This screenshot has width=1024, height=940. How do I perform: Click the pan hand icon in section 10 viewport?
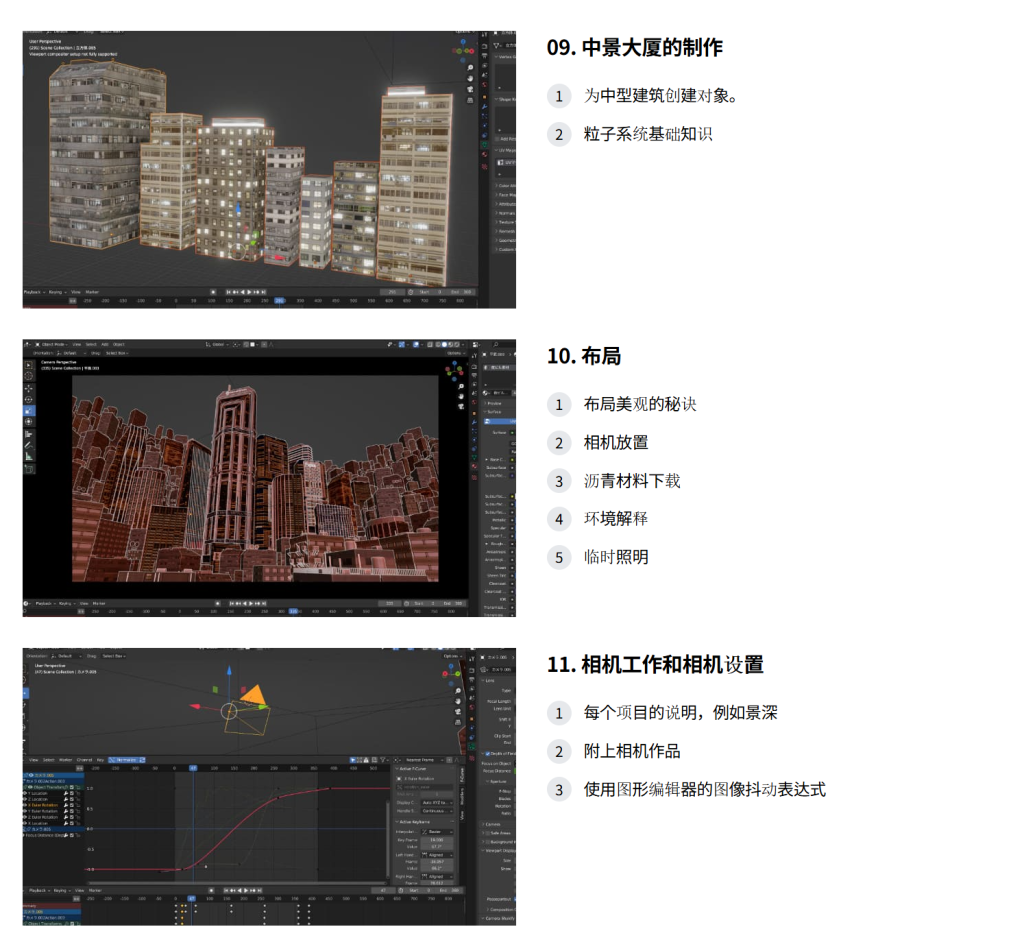461,396
